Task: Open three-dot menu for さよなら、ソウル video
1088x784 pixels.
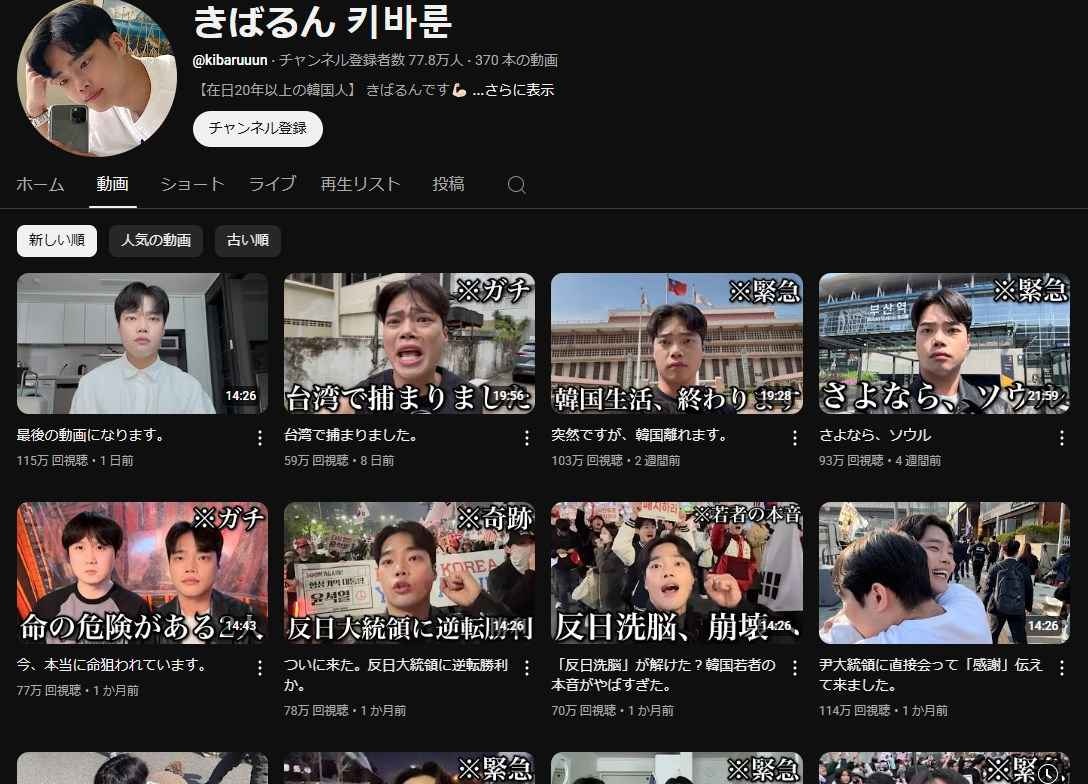Action: (x=1062, y=438)
